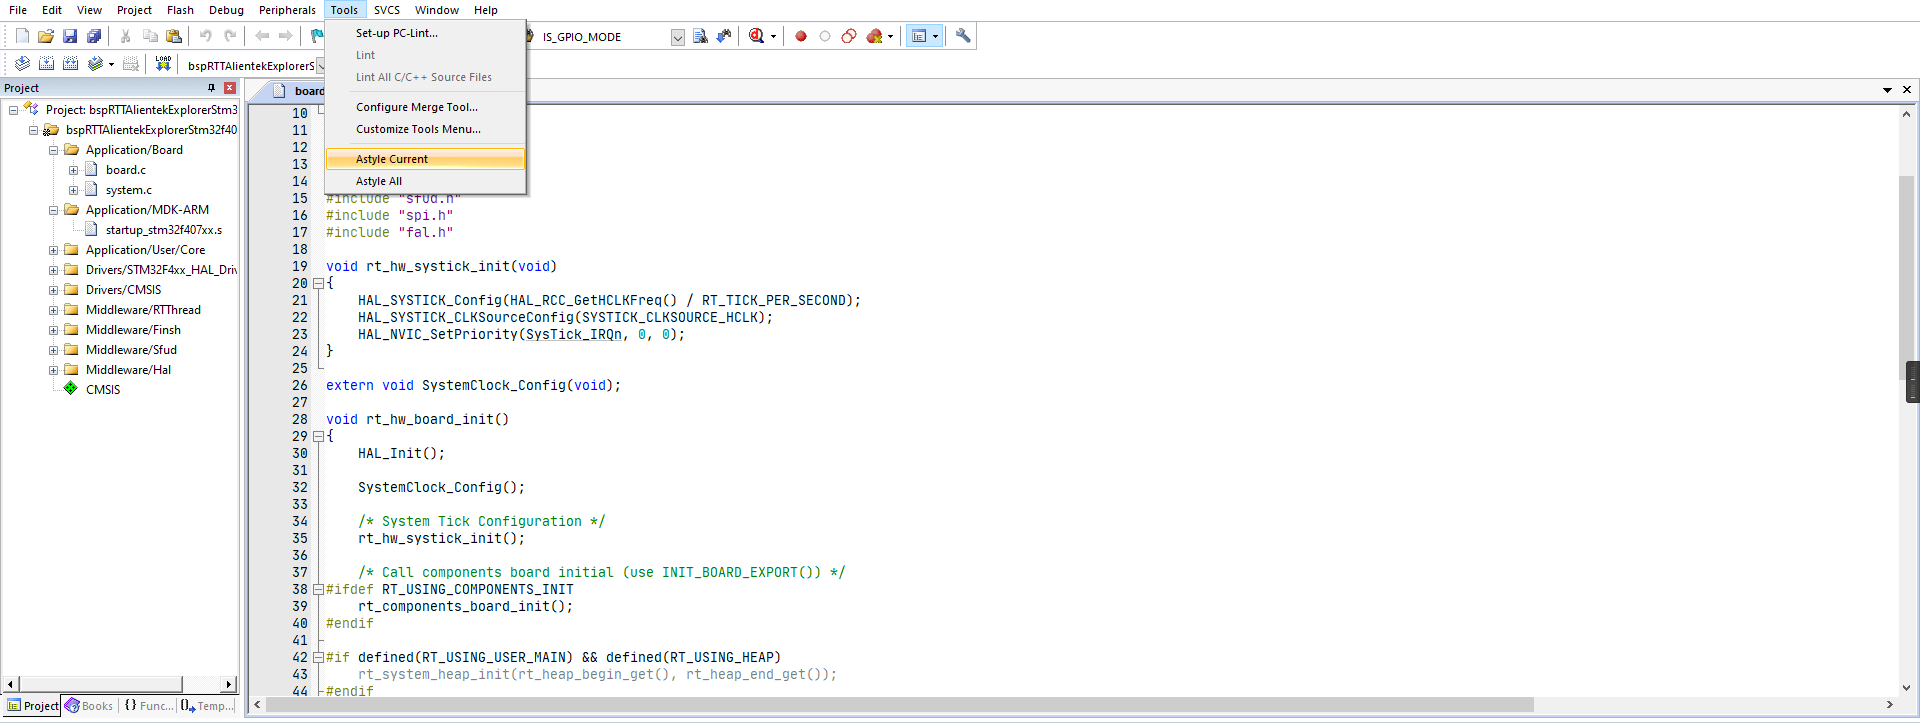Close the Project panel
This screenshot has width=1920, height=723.
pos(230,88)
